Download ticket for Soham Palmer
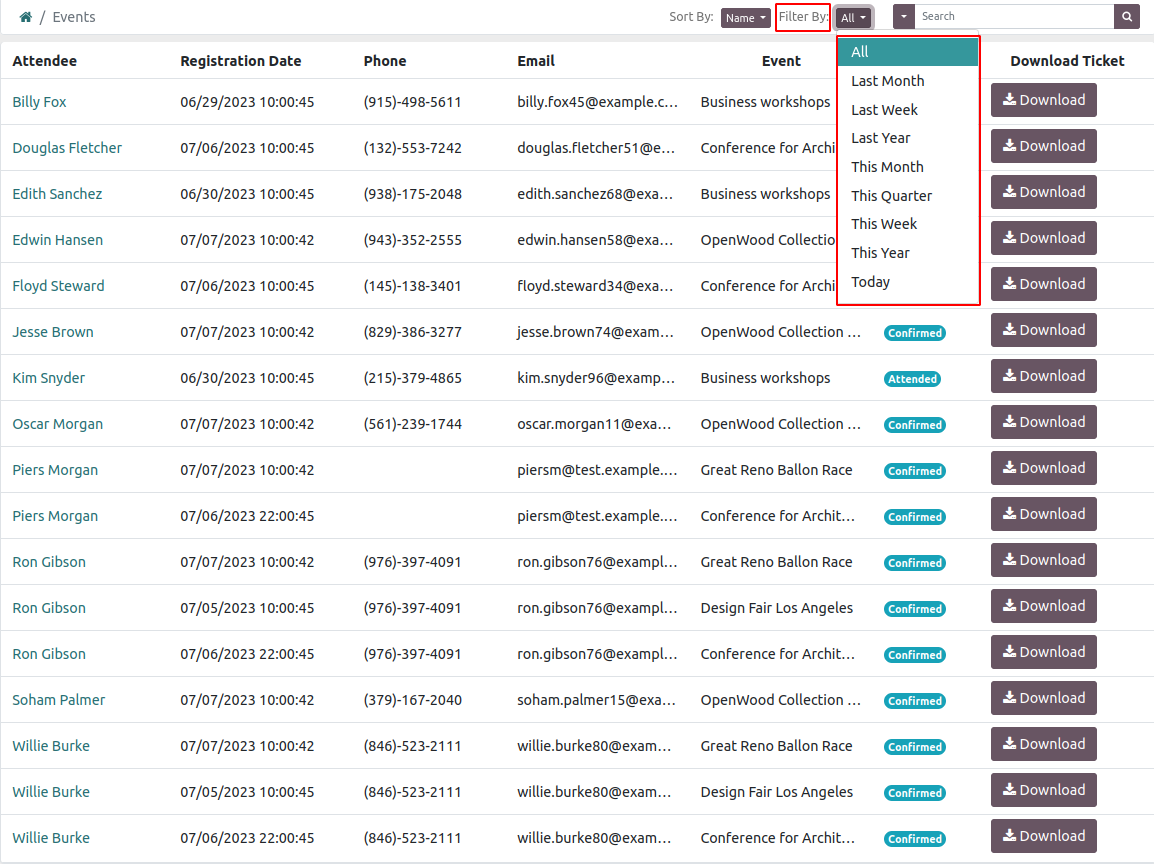Screen dimensions: 1154x864 (x=1044, y=698)
